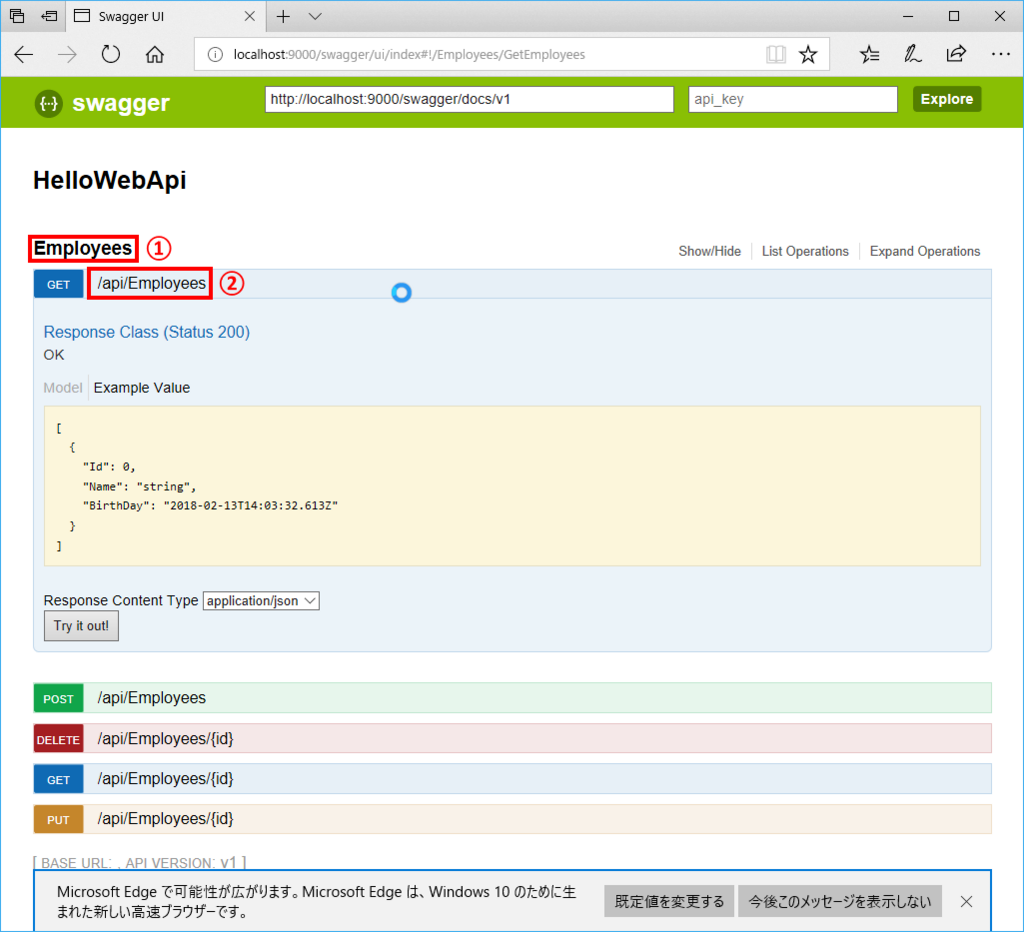Collapse the expanded GET /api/Employees operation
1024x932 pixels.
pyautogui.click(x=150, y=283)
